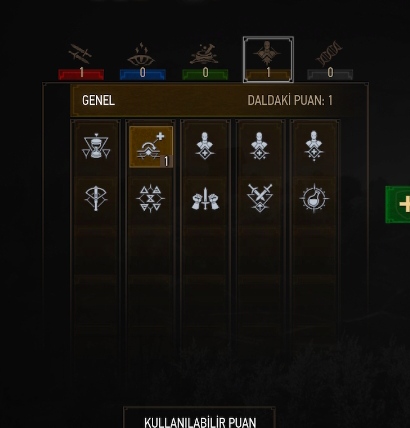Choose the first armor bust skill icon

tap(205, 146)
